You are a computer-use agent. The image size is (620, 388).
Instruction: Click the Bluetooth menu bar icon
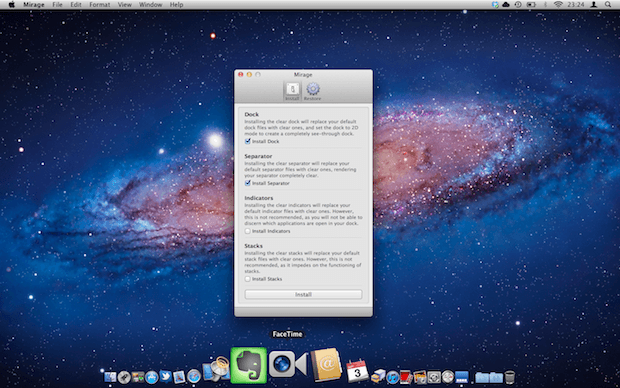coord(545,5)
